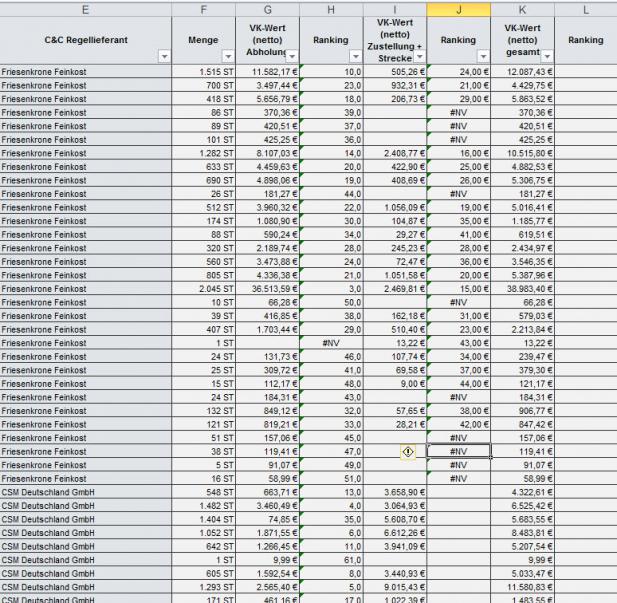This screenshot has width=617, height=603.
Task: Click cell with value 44,00 €
Action: point(459,384)
